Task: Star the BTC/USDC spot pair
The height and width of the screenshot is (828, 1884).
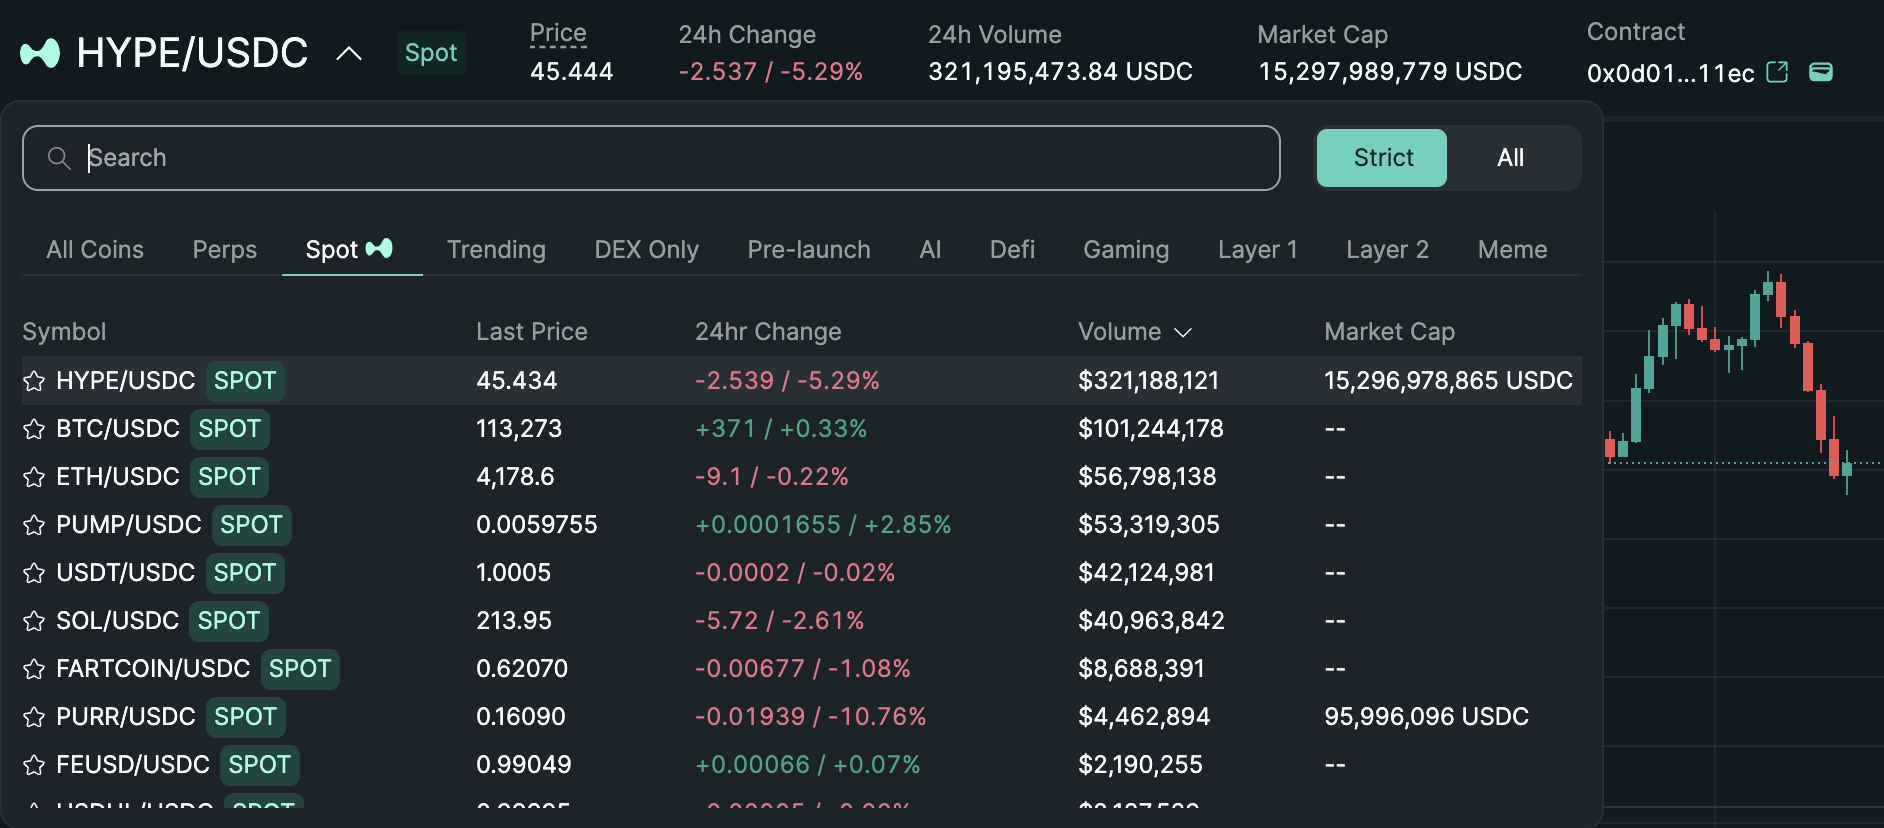Action: (34, 429)
